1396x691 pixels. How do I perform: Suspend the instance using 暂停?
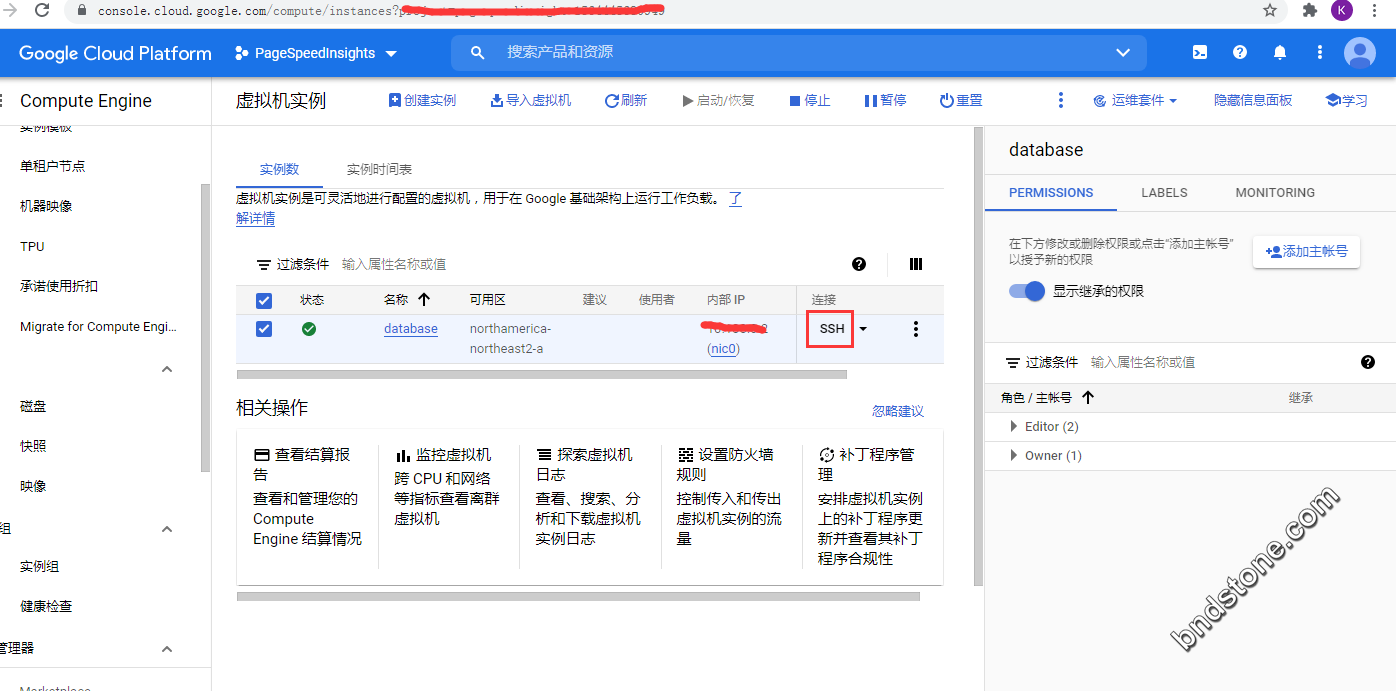tap(885, 101)
